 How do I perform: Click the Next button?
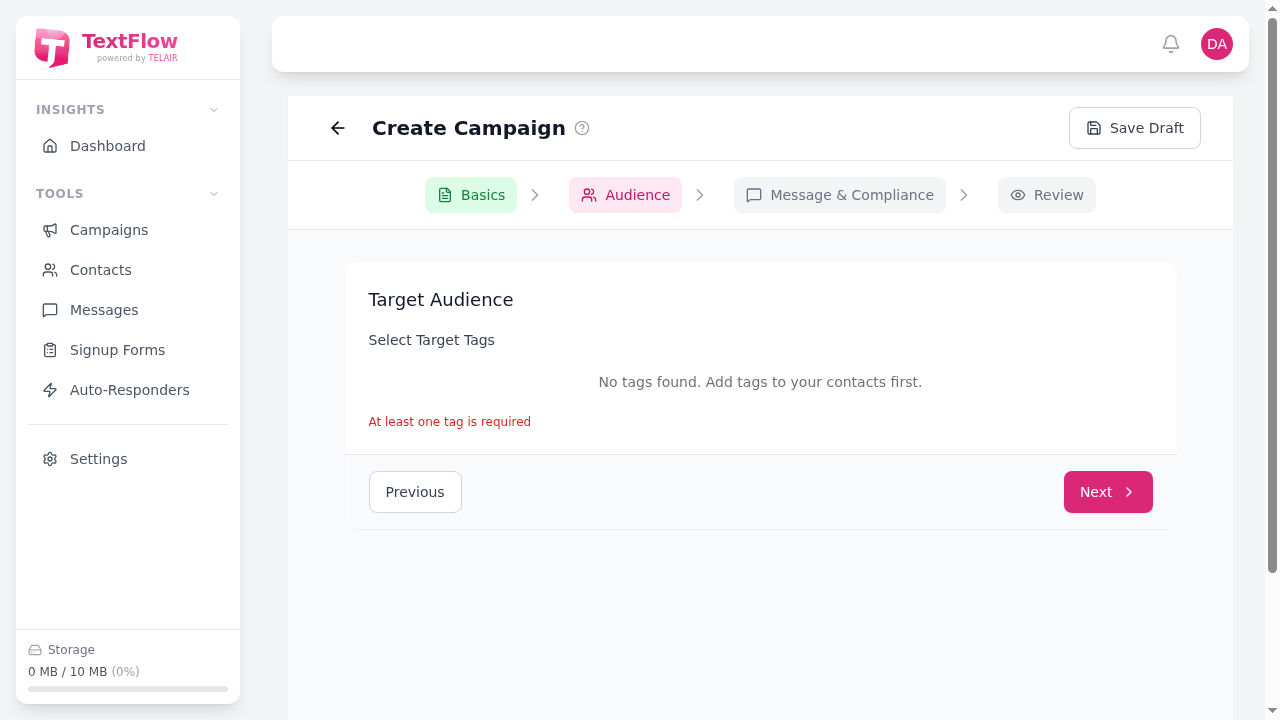pos(1107,491)
